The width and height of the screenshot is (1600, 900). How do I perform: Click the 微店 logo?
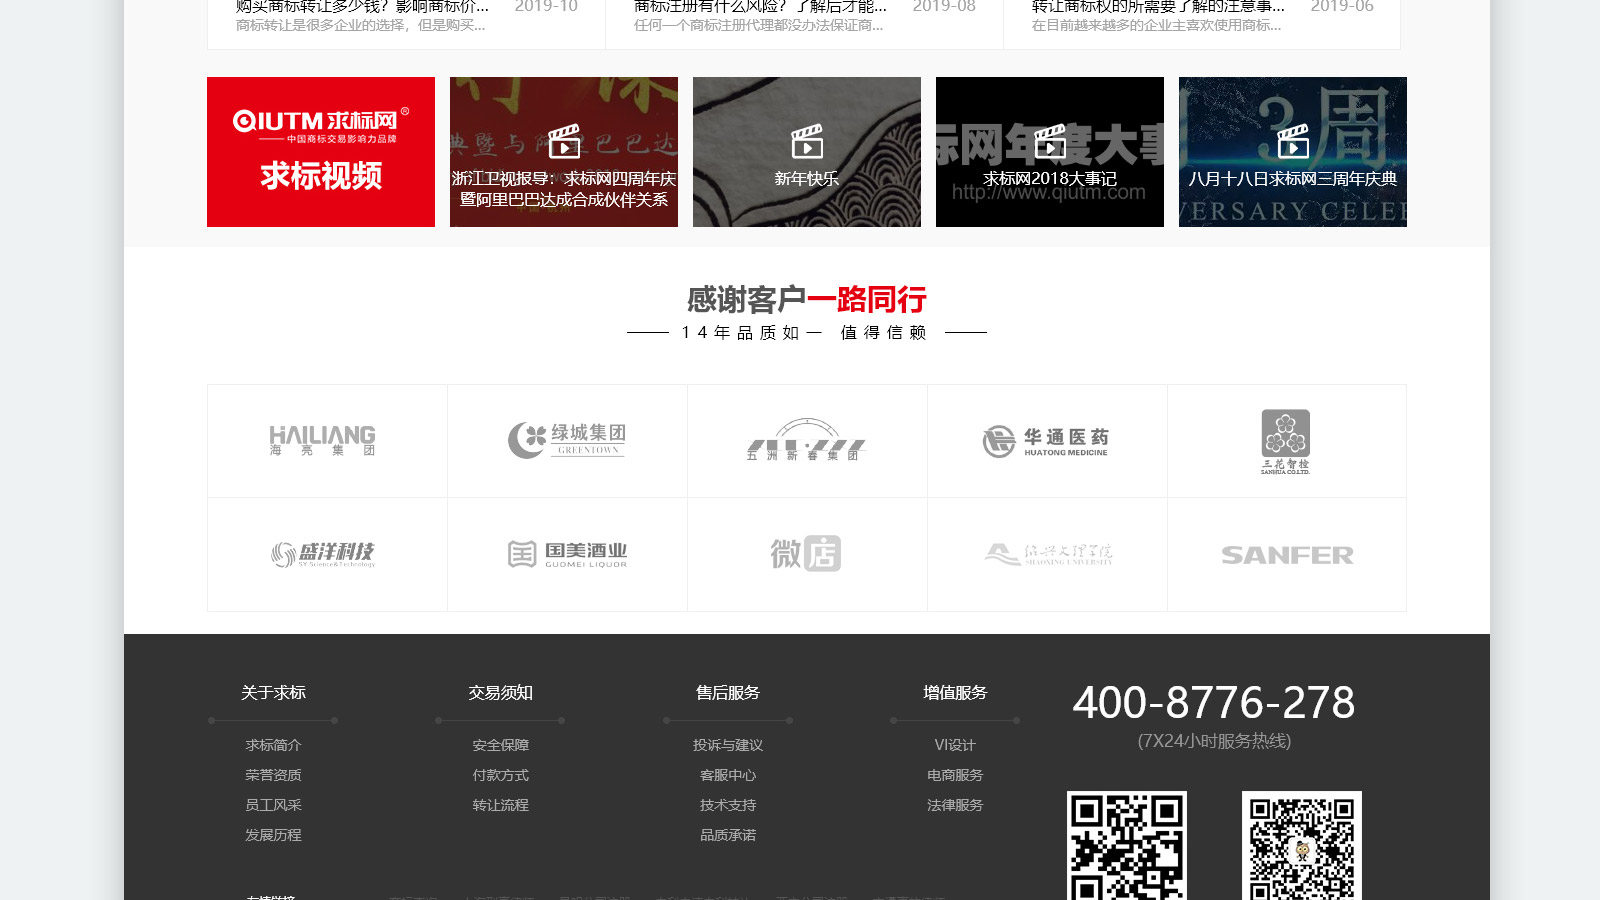pos(806,554)
